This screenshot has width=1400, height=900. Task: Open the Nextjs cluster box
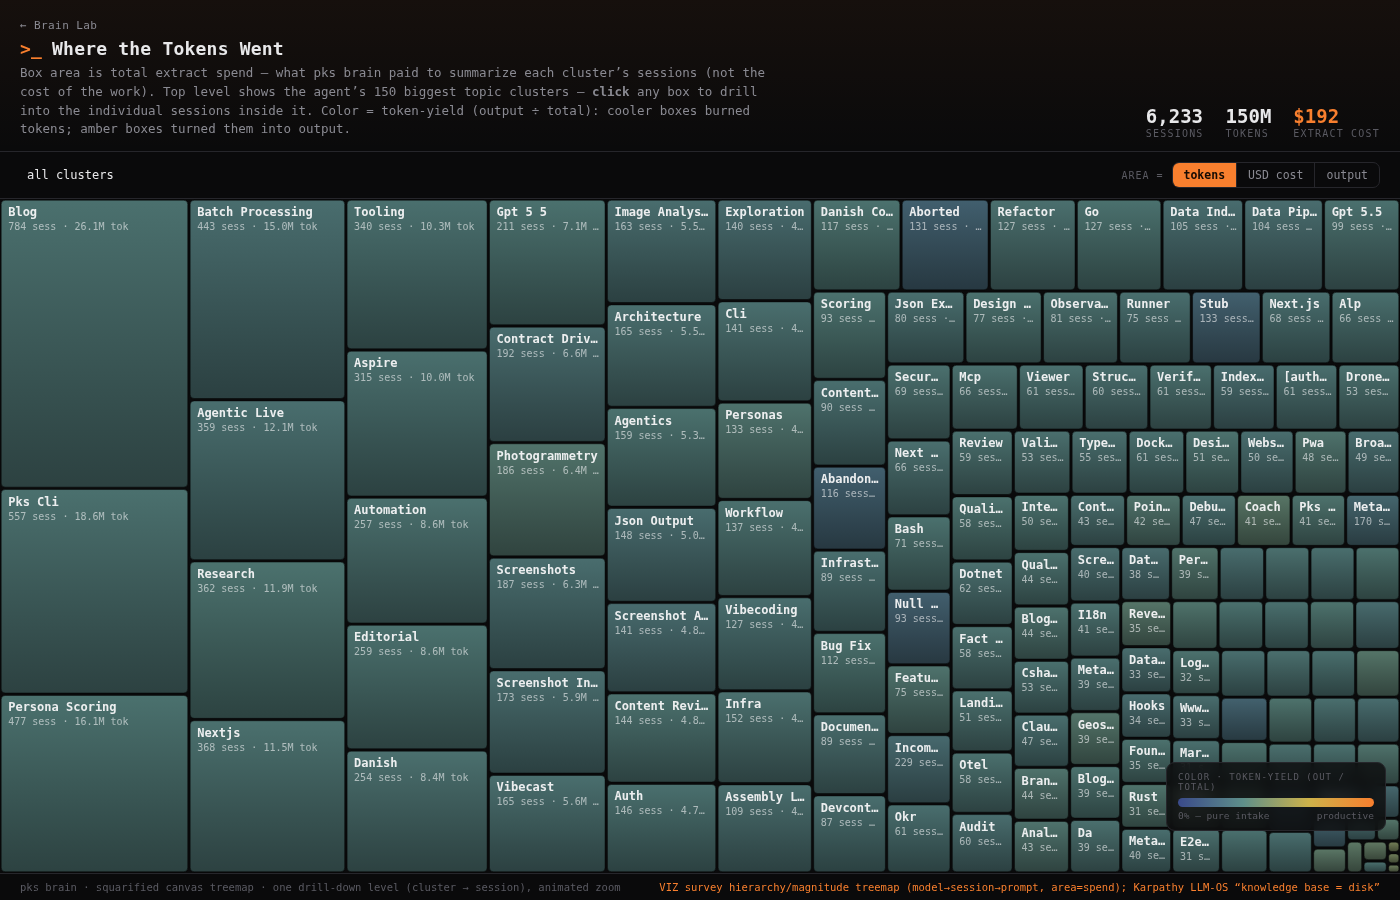[x=267, y=796]
